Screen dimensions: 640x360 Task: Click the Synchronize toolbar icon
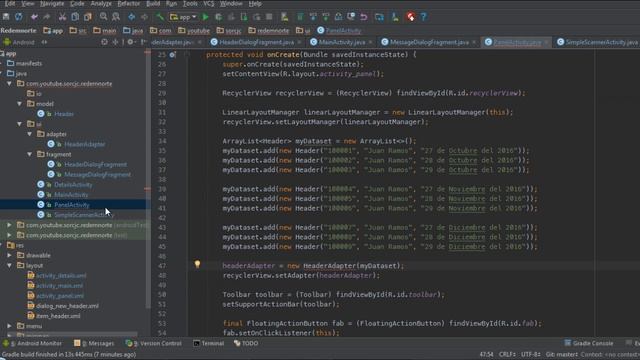pyautogui.click(x=19, y=17)
